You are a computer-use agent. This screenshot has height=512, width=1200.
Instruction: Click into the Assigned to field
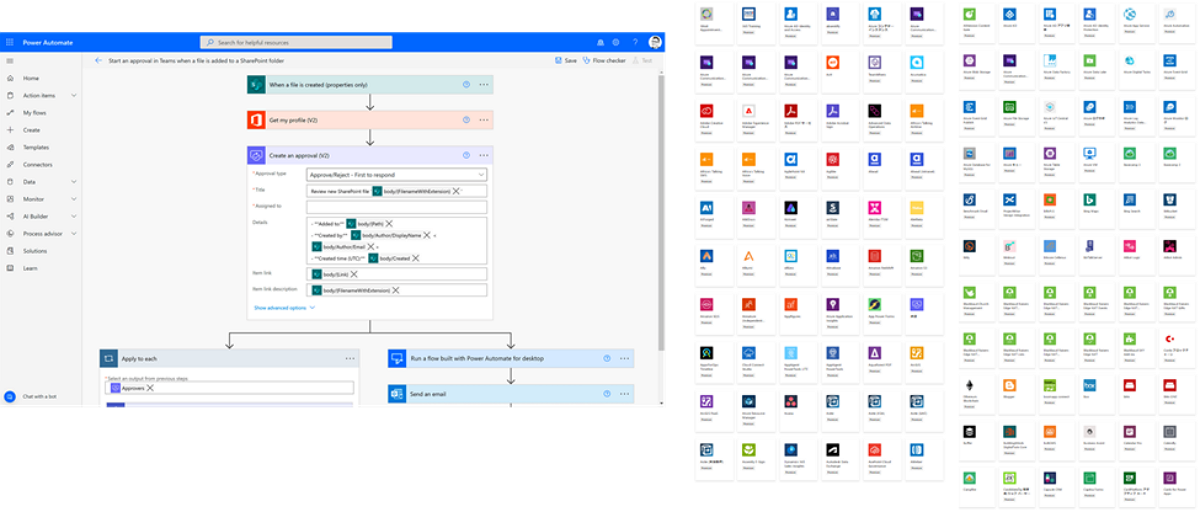click(x=397, y=206)
